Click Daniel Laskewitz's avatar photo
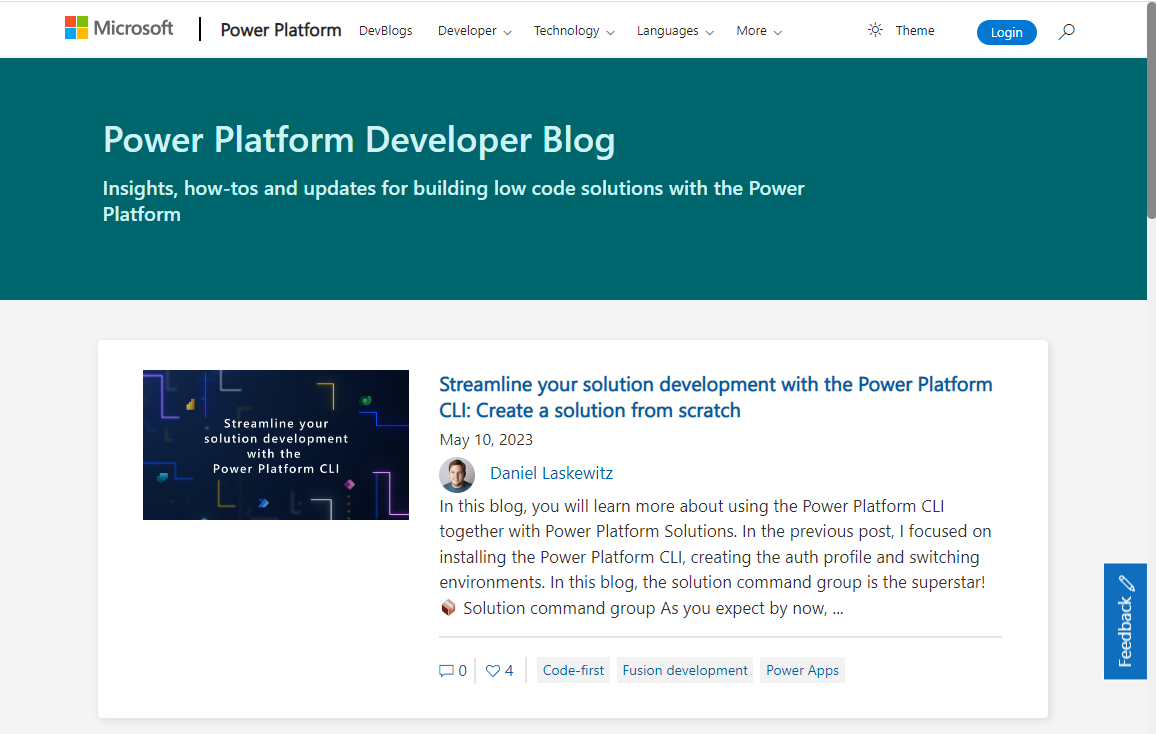The image size is (1156, 734). [x=456, y=472]
